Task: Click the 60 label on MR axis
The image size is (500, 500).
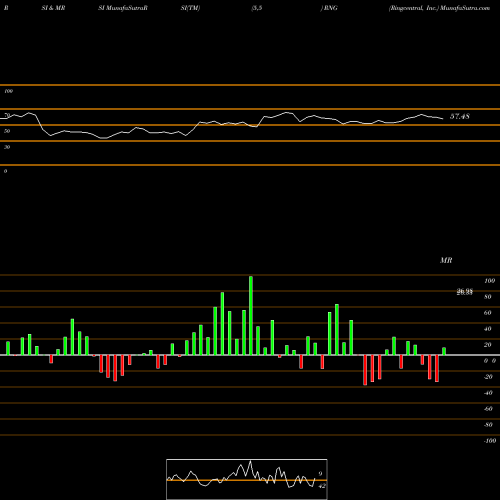Action: tap(487, 313)
